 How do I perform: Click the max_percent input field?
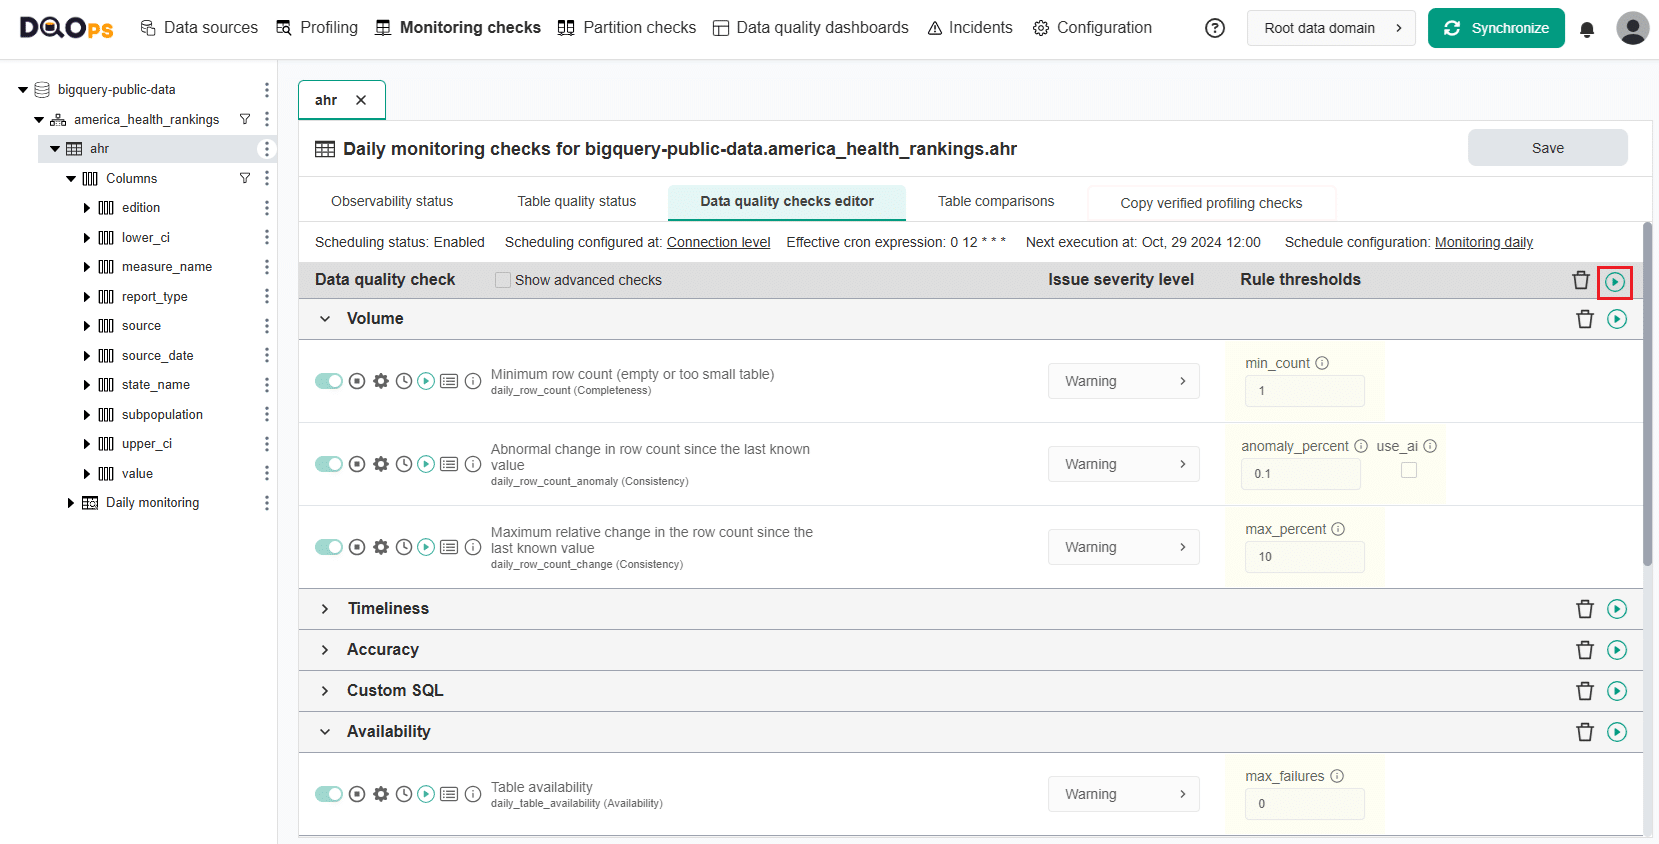point(1304,557)
